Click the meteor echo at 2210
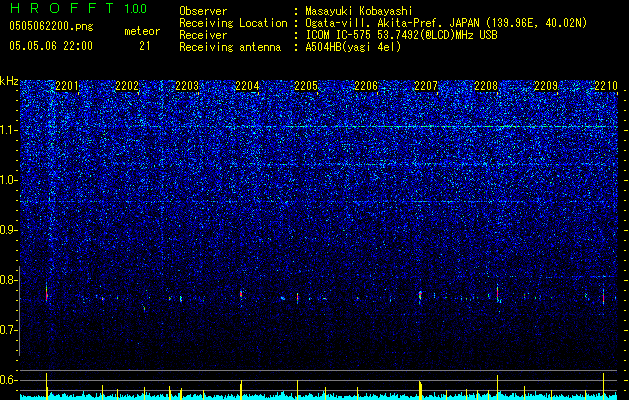Screen dimensions: 629x400 (603, 297)
